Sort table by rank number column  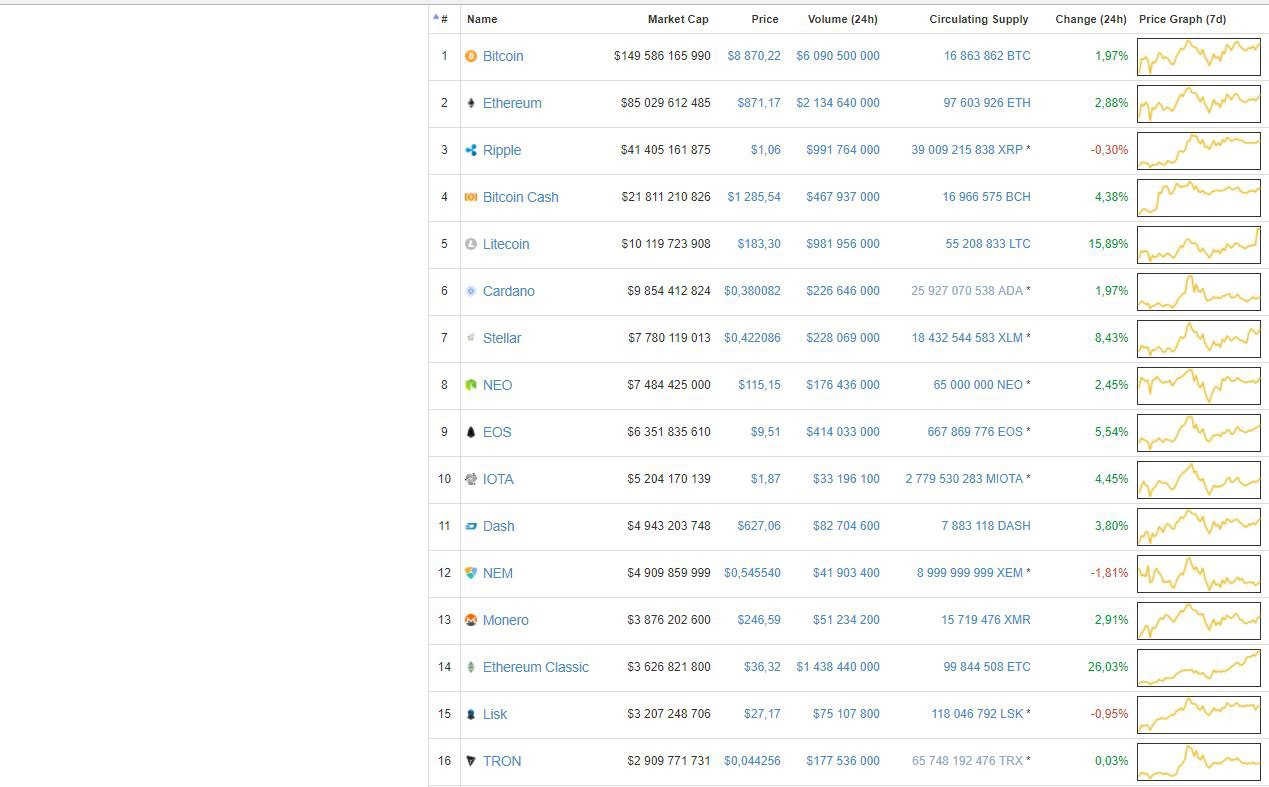(441, 19)
